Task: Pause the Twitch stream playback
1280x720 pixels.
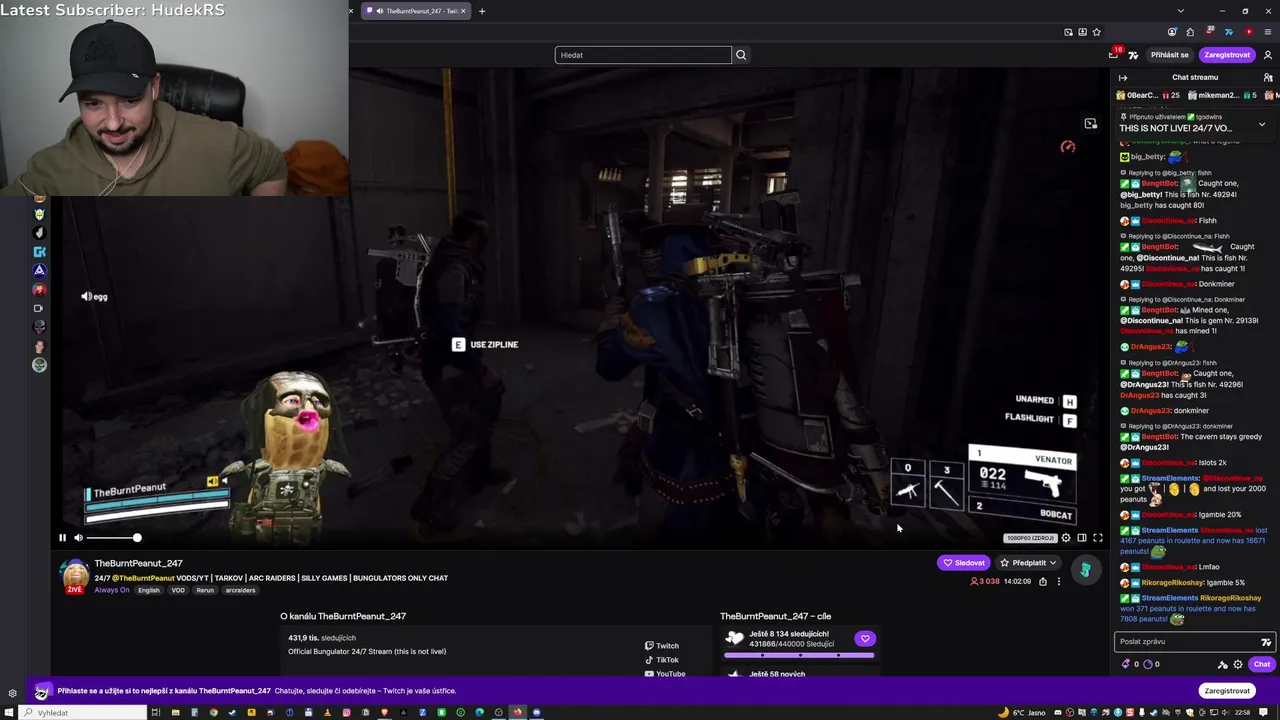Action: [62, 538]
